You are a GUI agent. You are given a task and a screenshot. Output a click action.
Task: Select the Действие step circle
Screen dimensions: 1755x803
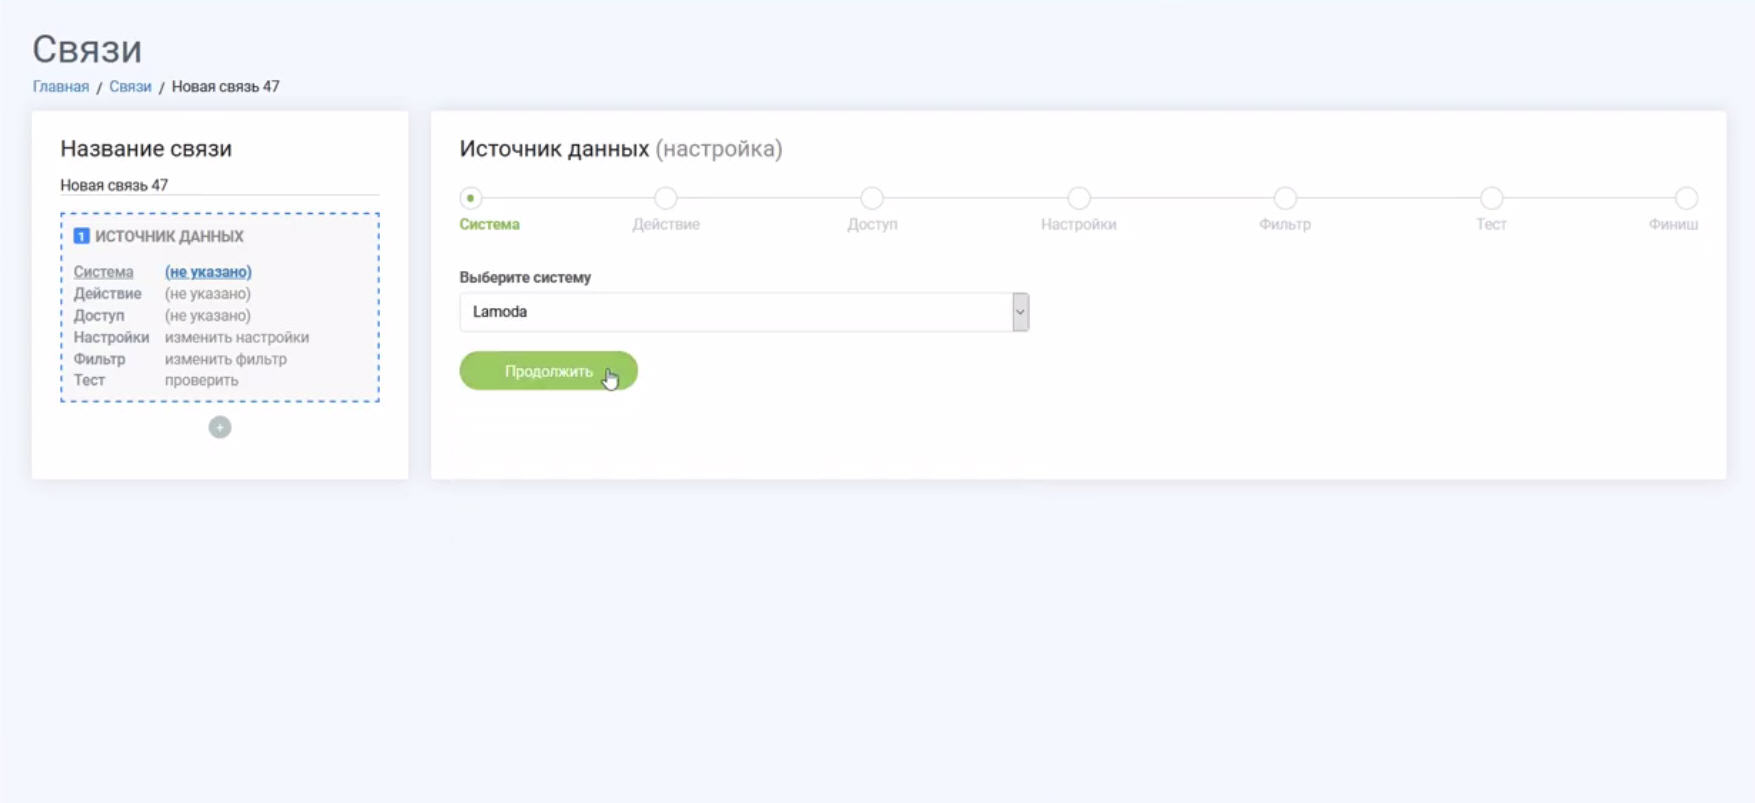click(x=666, y=198)
